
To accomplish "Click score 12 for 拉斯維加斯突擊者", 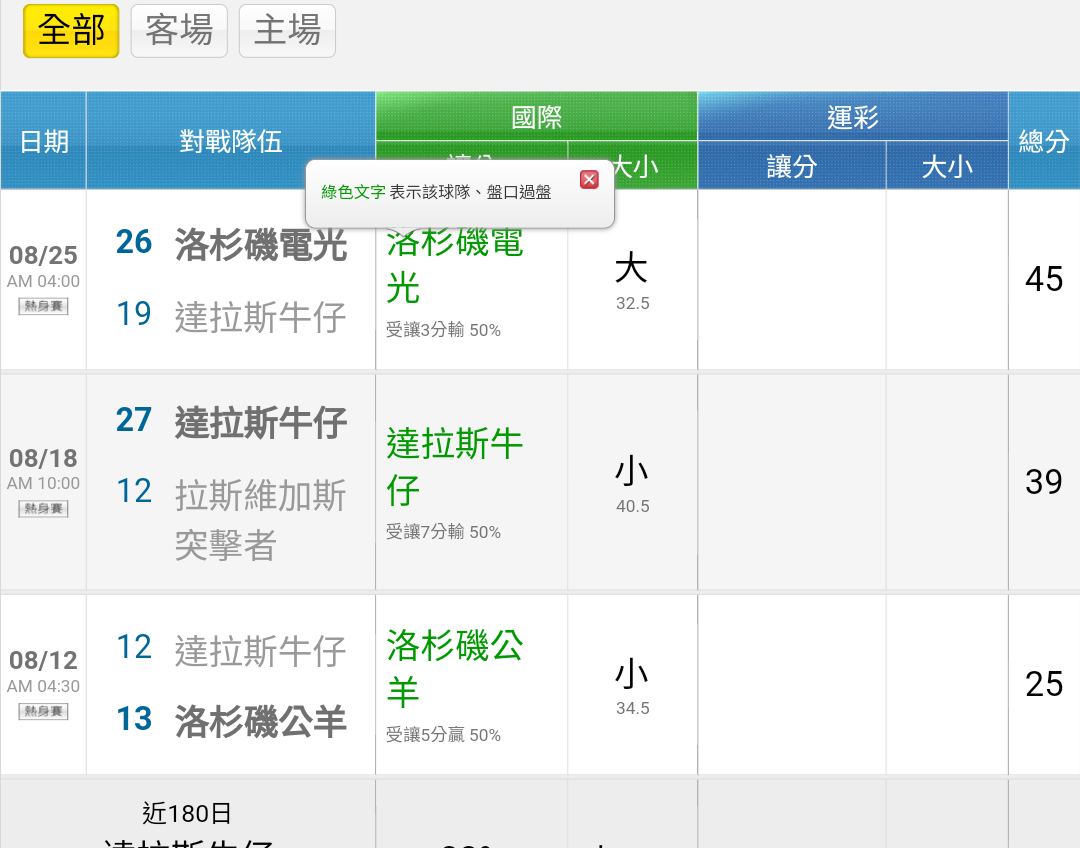I will pyautogui.click(x=134, y=491).
